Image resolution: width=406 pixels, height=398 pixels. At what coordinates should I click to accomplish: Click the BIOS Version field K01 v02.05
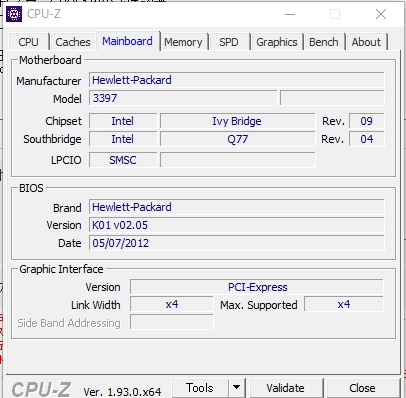[x=237, y=225]
